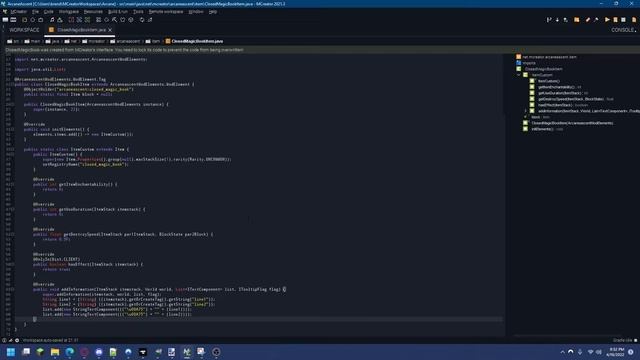Select ClosedMagicBookItem(ArcanascentModElements) constructor in outline

pyautogui.click(x=568, y=123)
